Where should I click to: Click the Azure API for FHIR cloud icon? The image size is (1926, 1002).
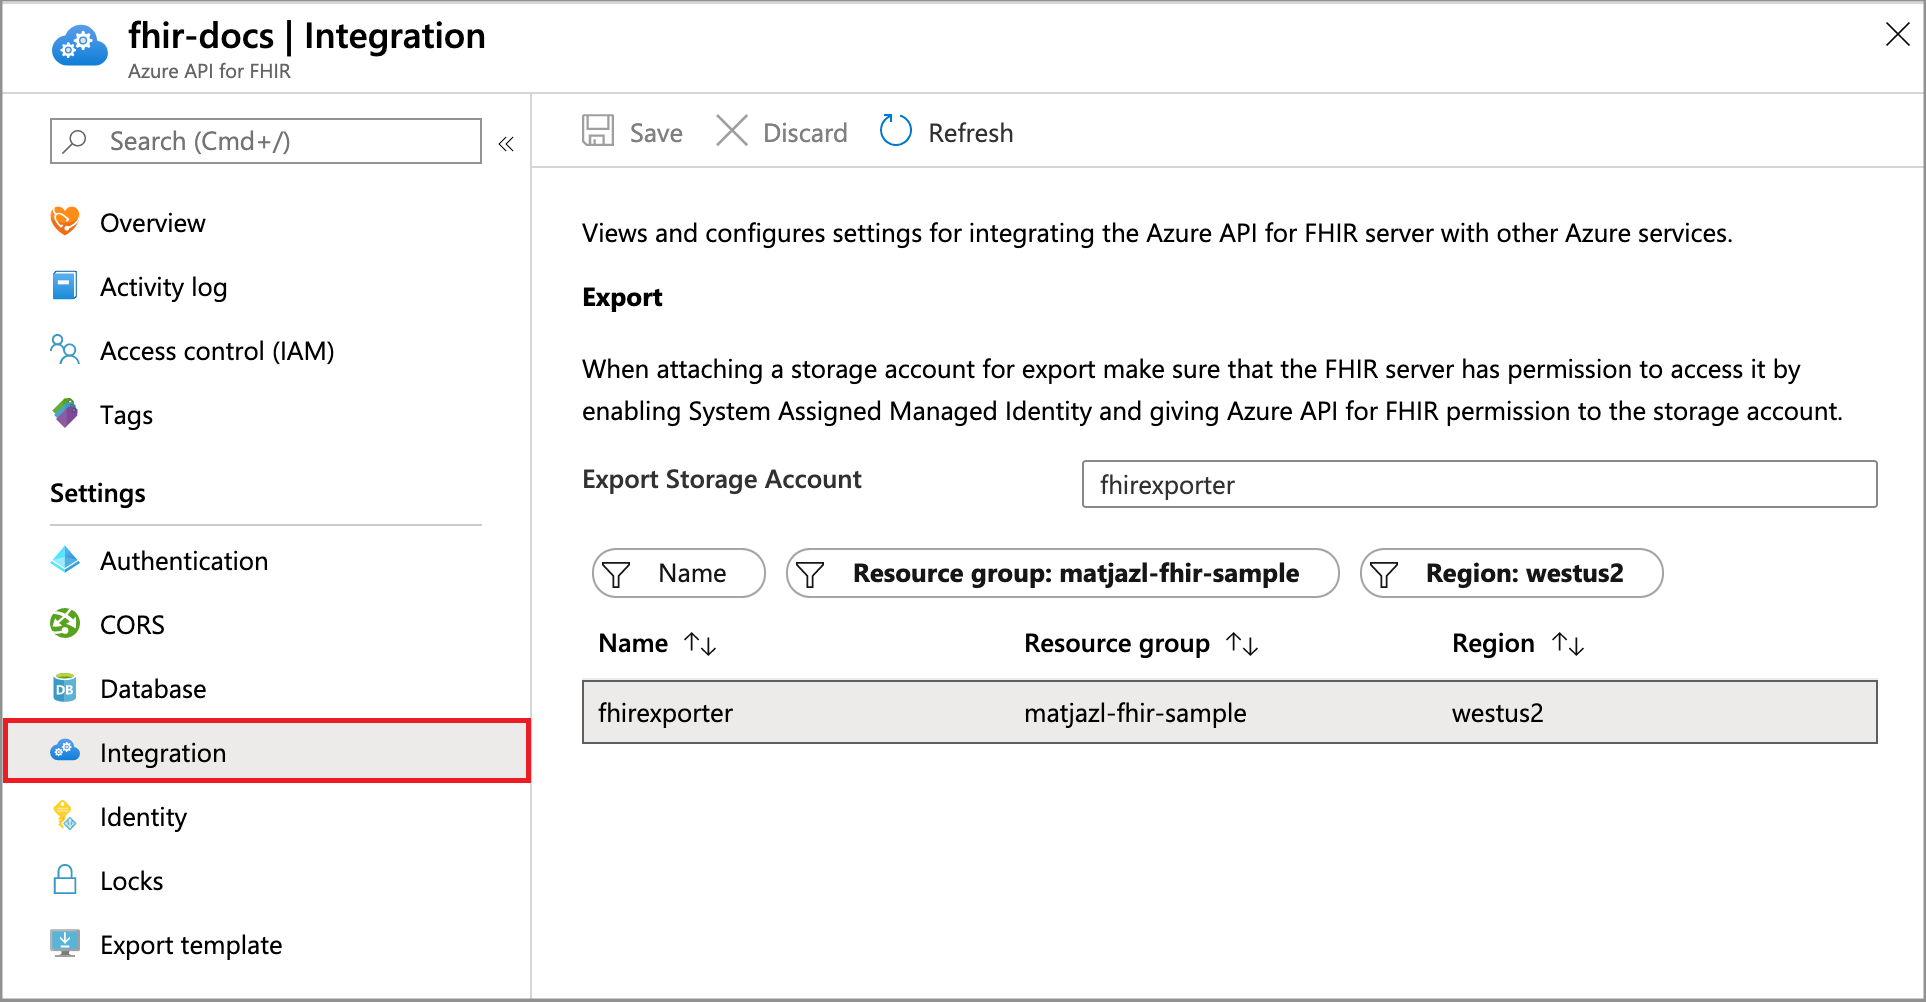tap(79, 46)
